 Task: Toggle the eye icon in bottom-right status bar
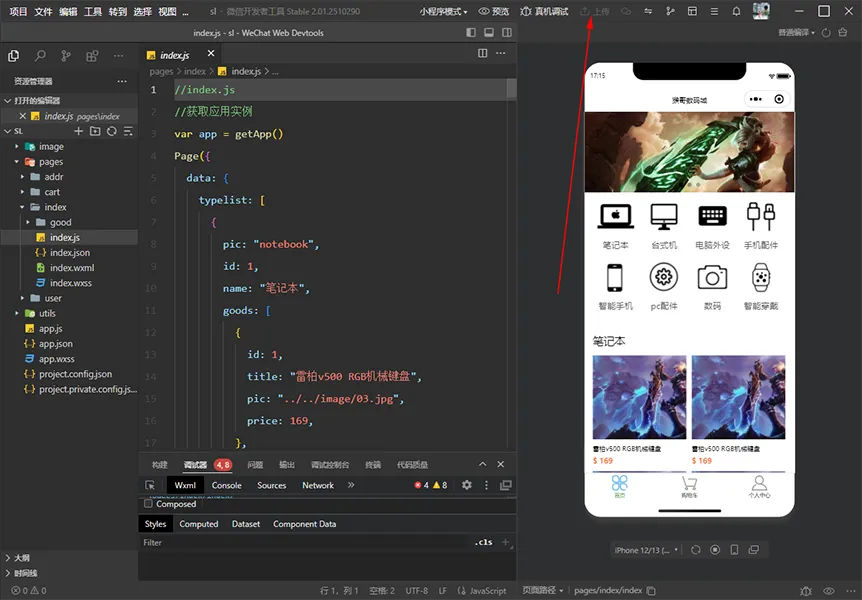828,591
